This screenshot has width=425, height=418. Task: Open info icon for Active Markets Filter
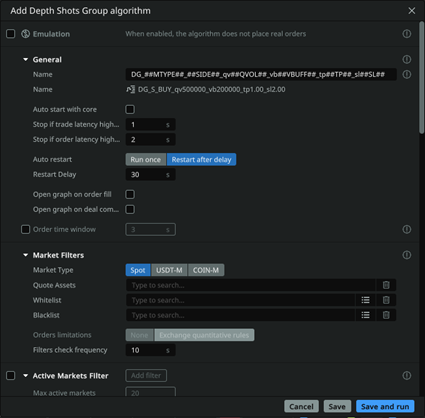[407, 376]
